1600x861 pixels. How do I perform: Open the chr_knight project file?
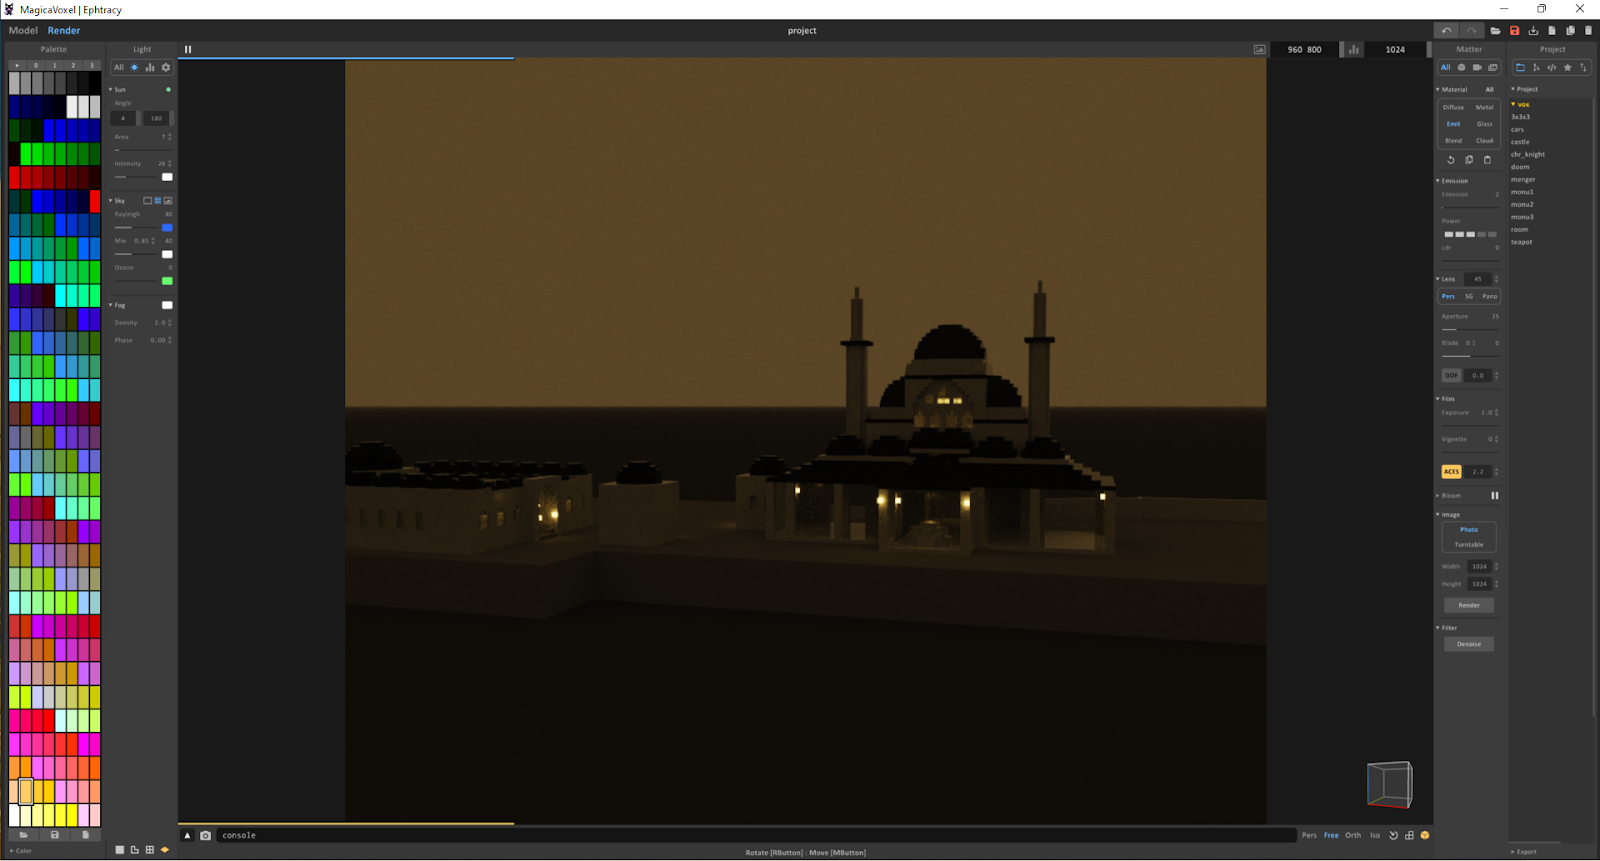click(1528, 155)
